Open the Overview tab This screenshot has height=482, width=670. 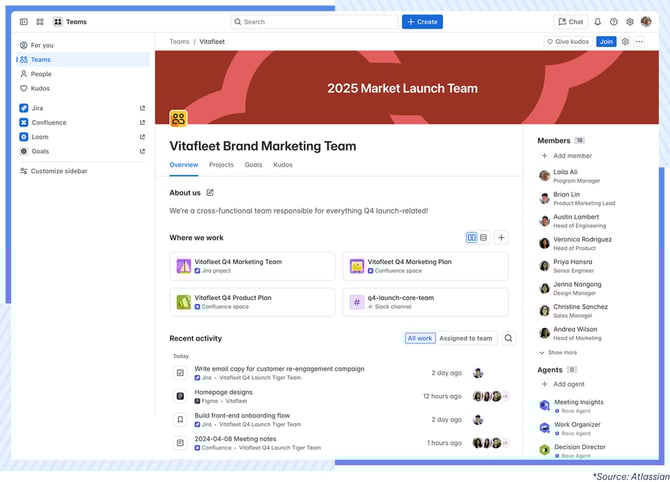(184, 165)
